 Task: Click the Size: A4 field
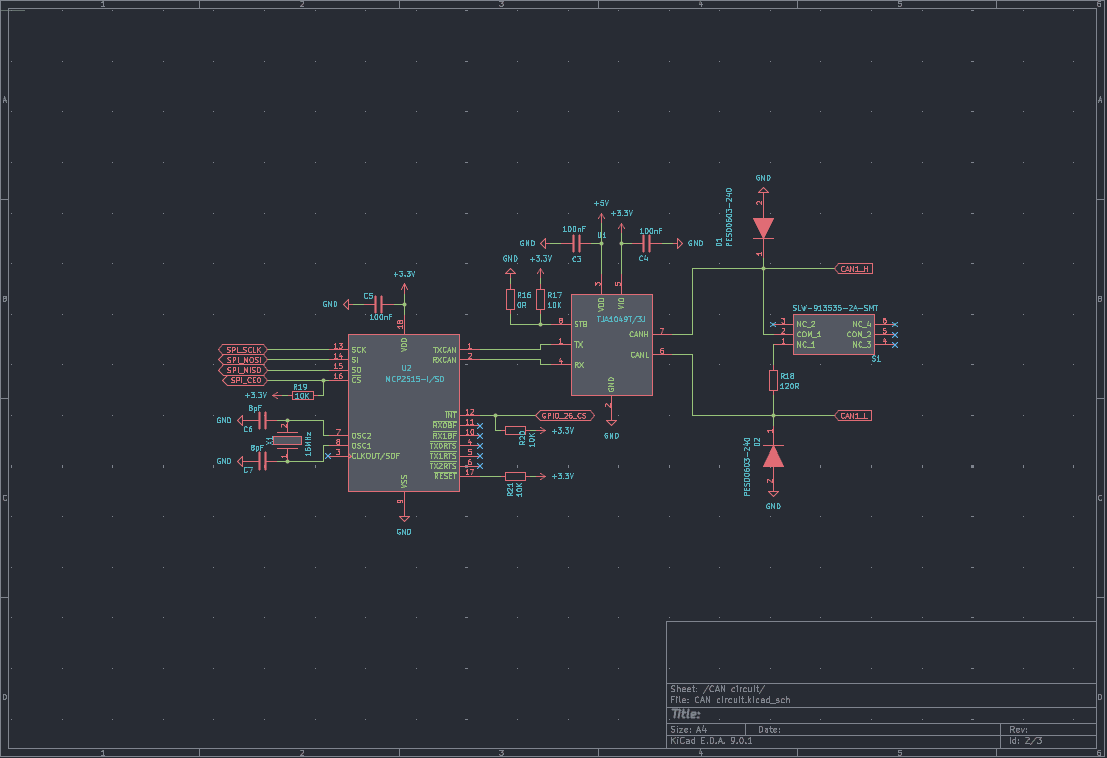coord(688,730)
